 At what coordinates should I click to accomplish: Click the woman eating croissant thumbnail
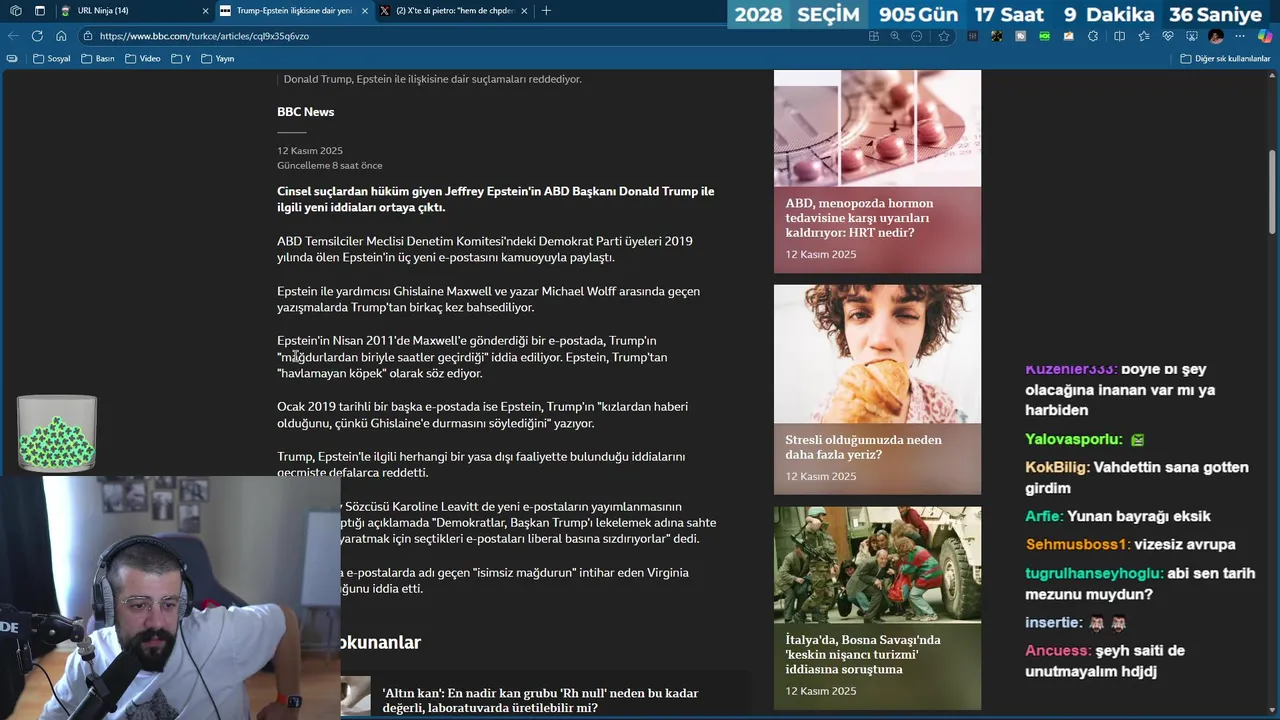tap(877, 354)
